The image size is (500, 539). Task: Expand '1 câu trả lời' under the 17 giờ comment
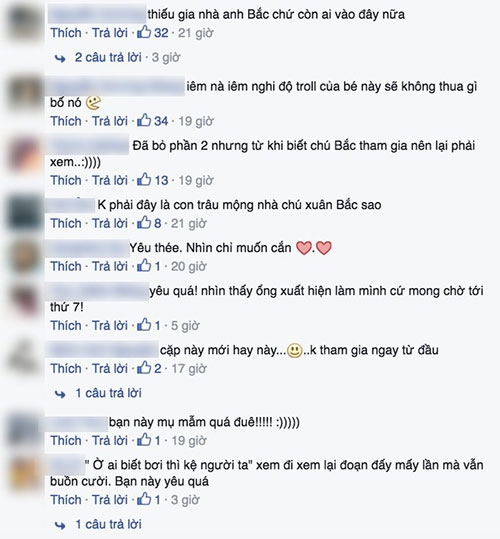[108, 393]
